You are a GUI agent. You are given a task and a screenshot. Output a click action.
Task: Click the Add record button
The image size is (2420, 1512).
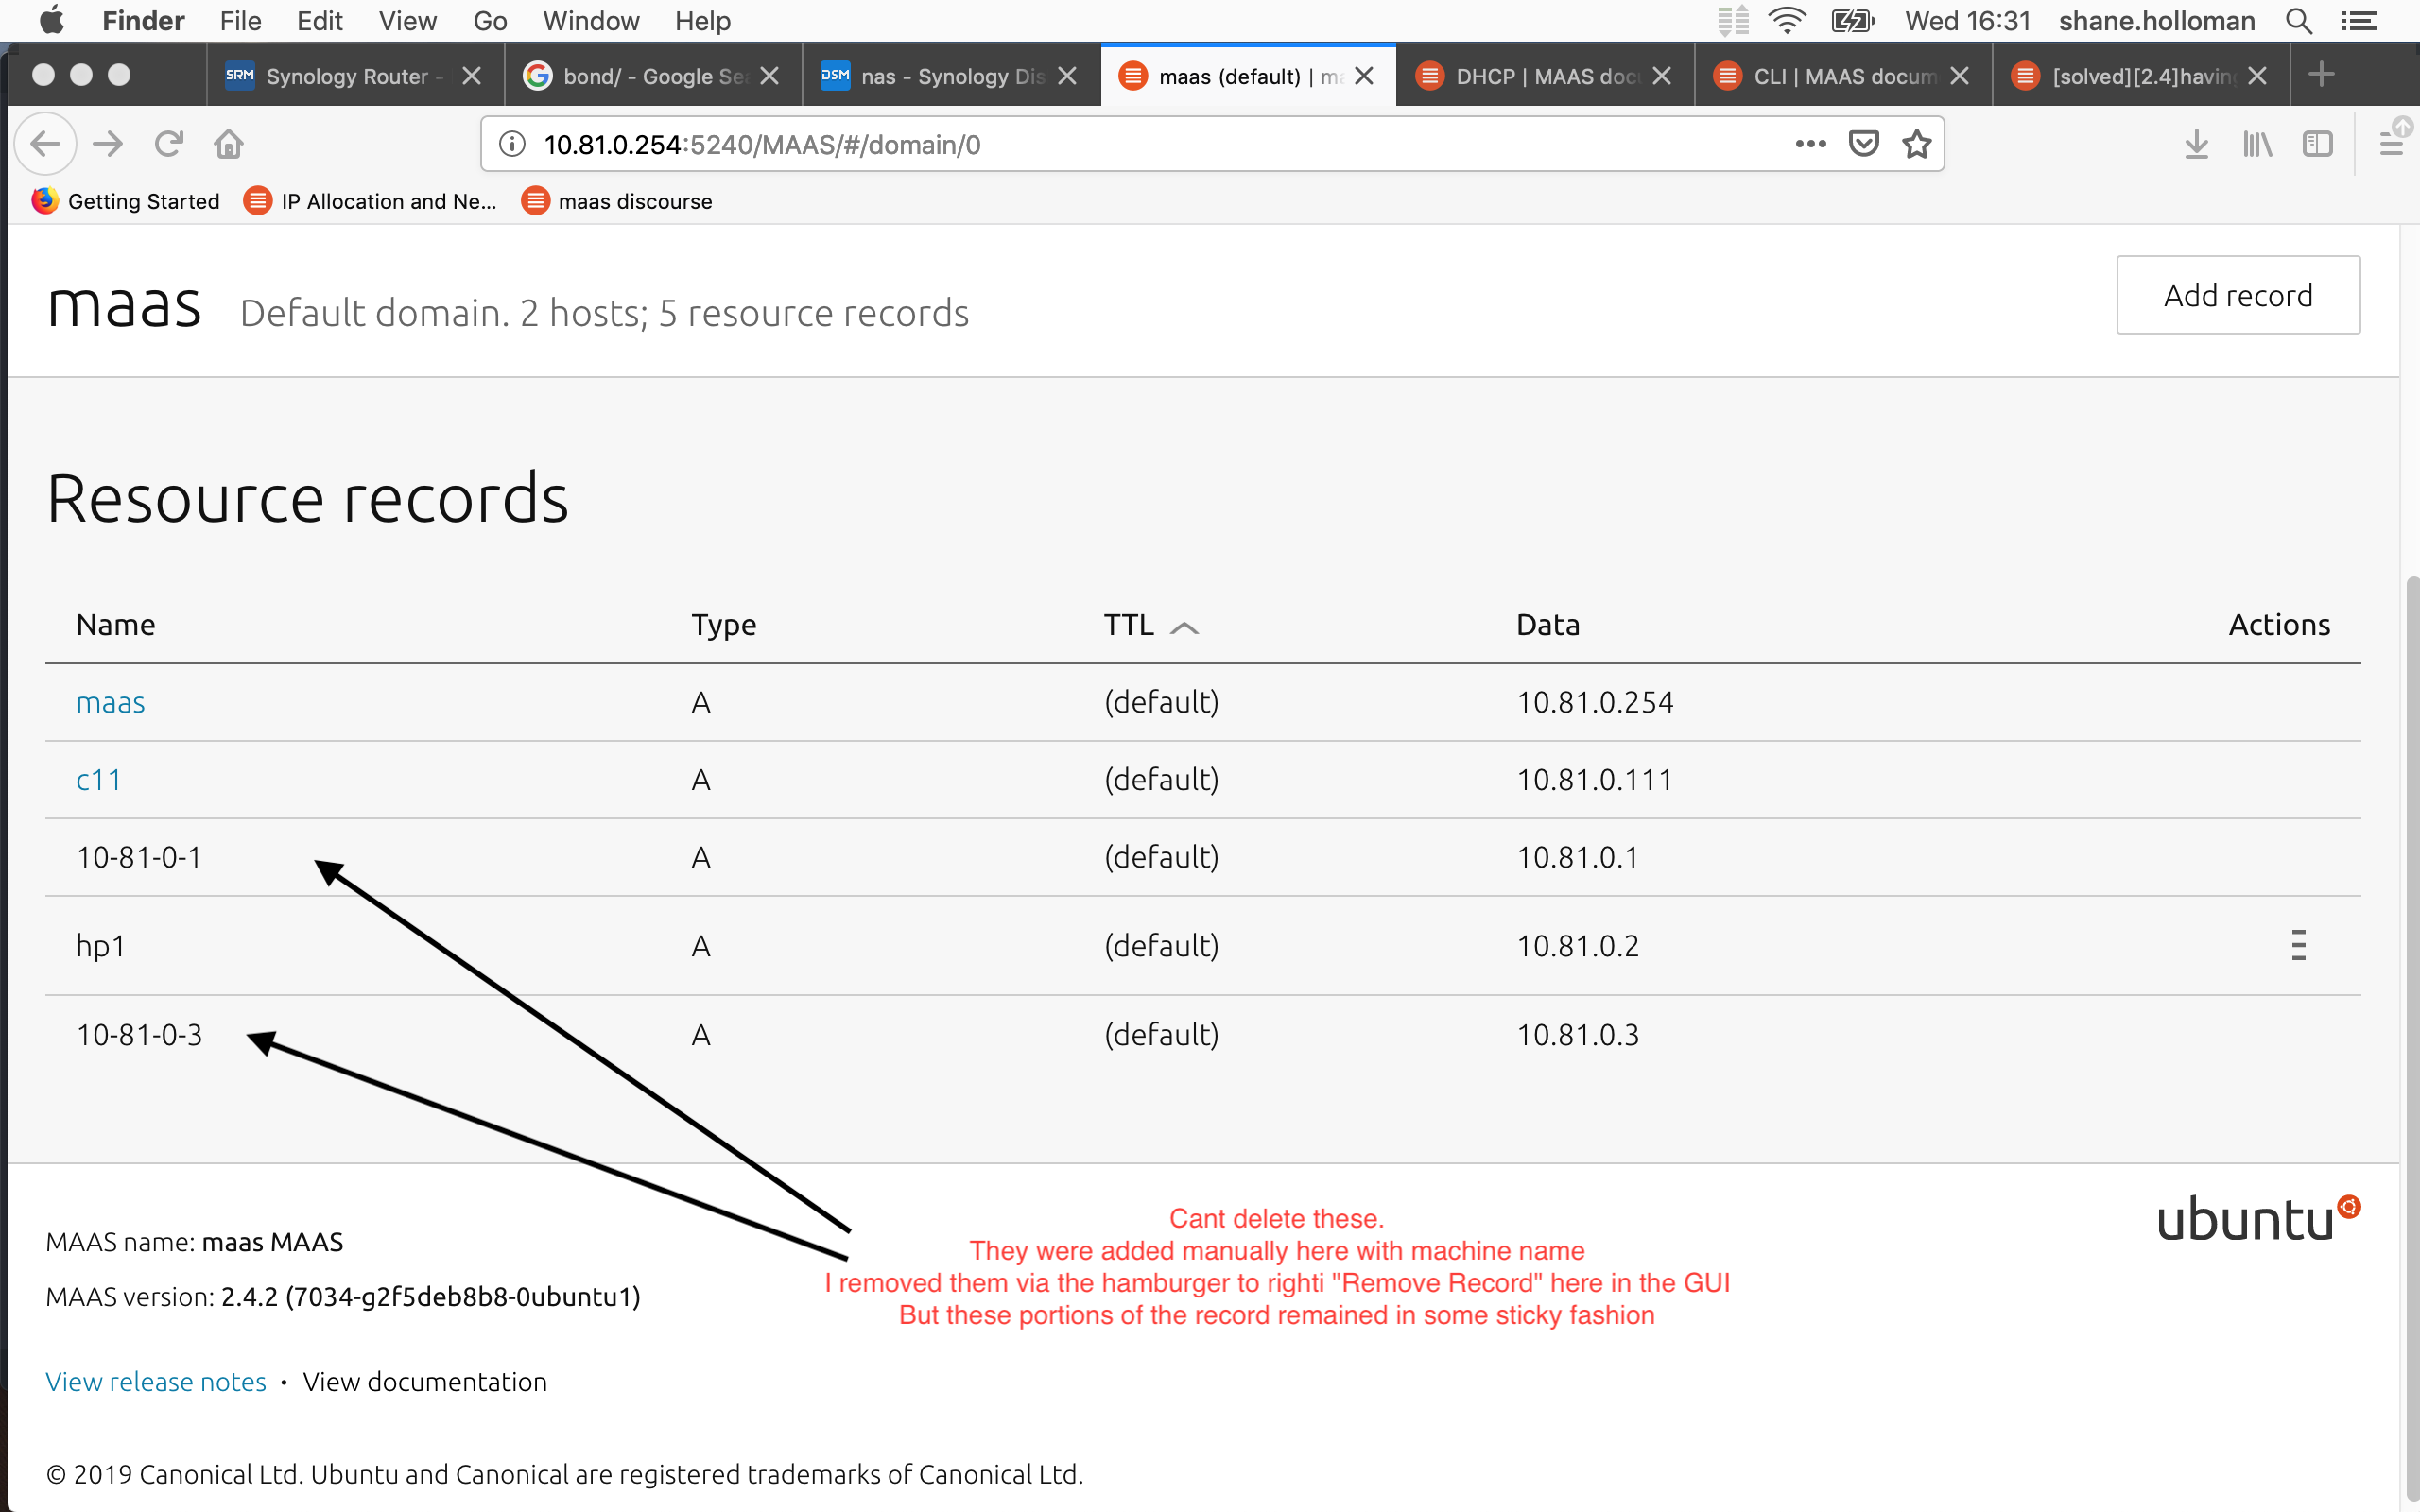tap(2237, 295)
